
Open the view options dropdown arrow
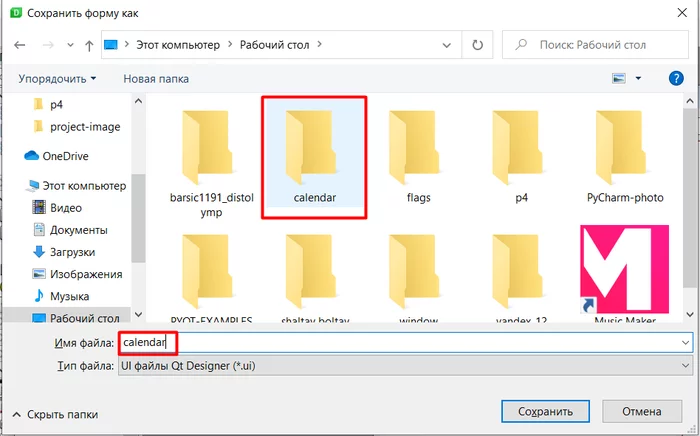(638, 79)
